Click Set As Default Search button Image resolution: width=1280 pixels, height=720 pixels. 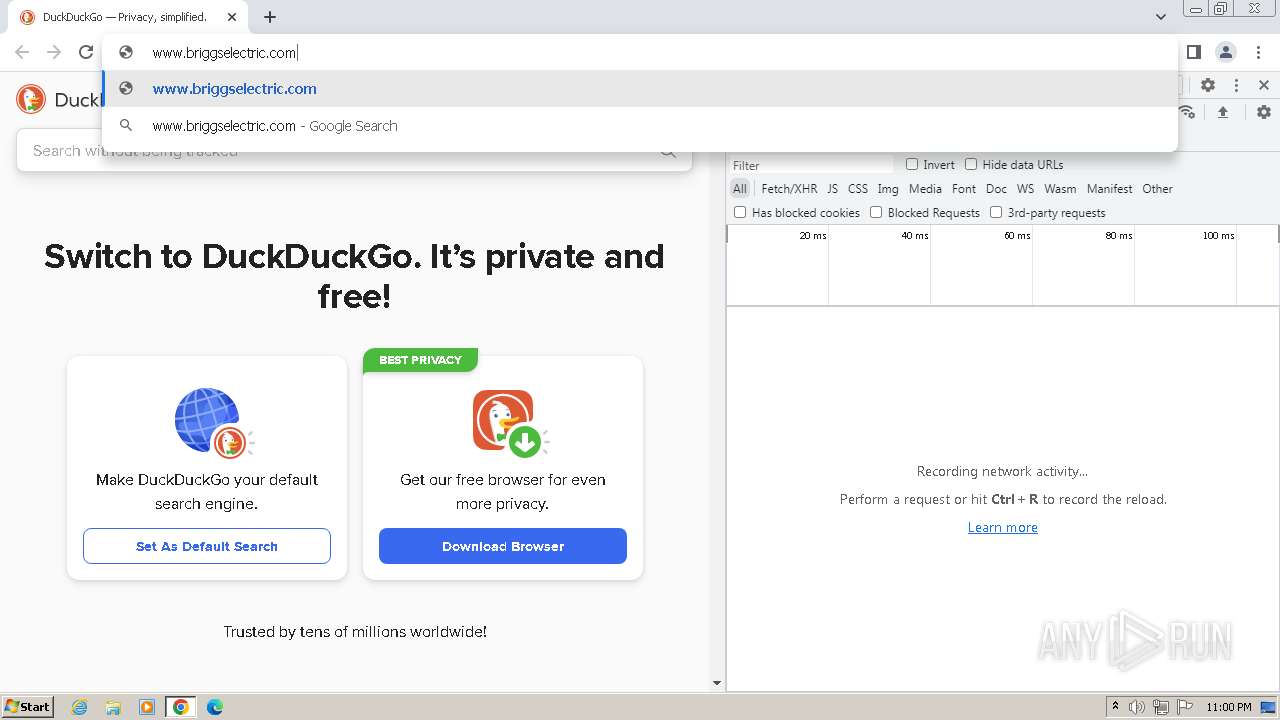click(207, 546)
